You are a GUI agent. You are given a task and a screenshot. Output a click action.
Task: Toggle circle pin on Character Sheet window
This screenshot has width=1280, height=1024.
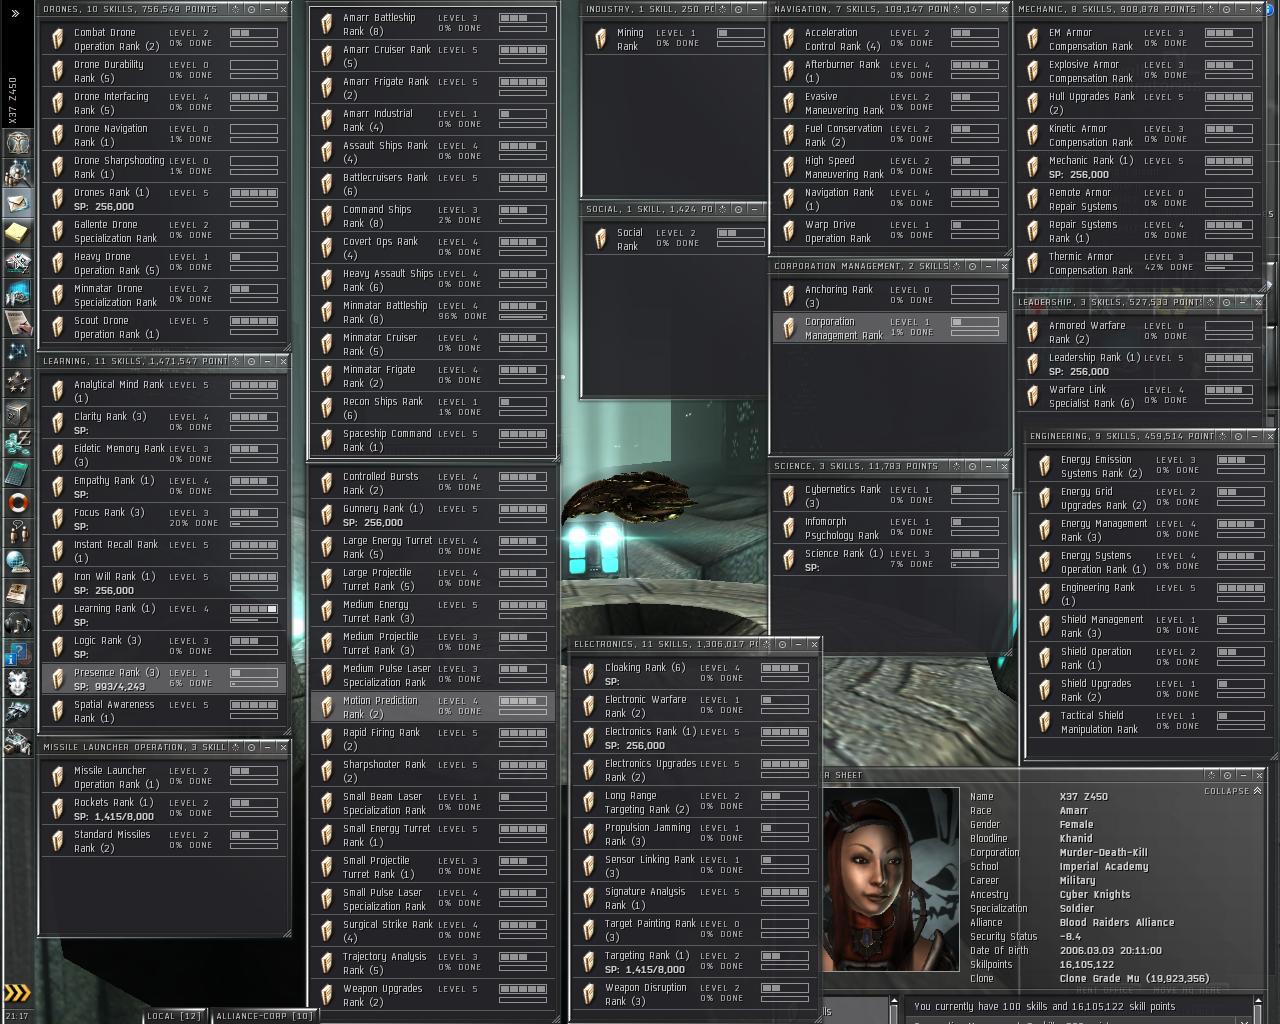point(1226,775)
